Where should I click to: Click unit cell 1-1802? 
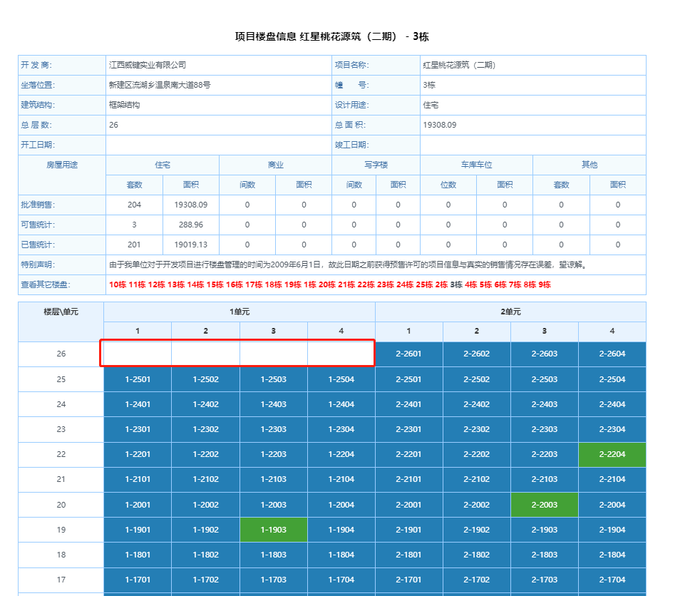[x=205, y=555]
